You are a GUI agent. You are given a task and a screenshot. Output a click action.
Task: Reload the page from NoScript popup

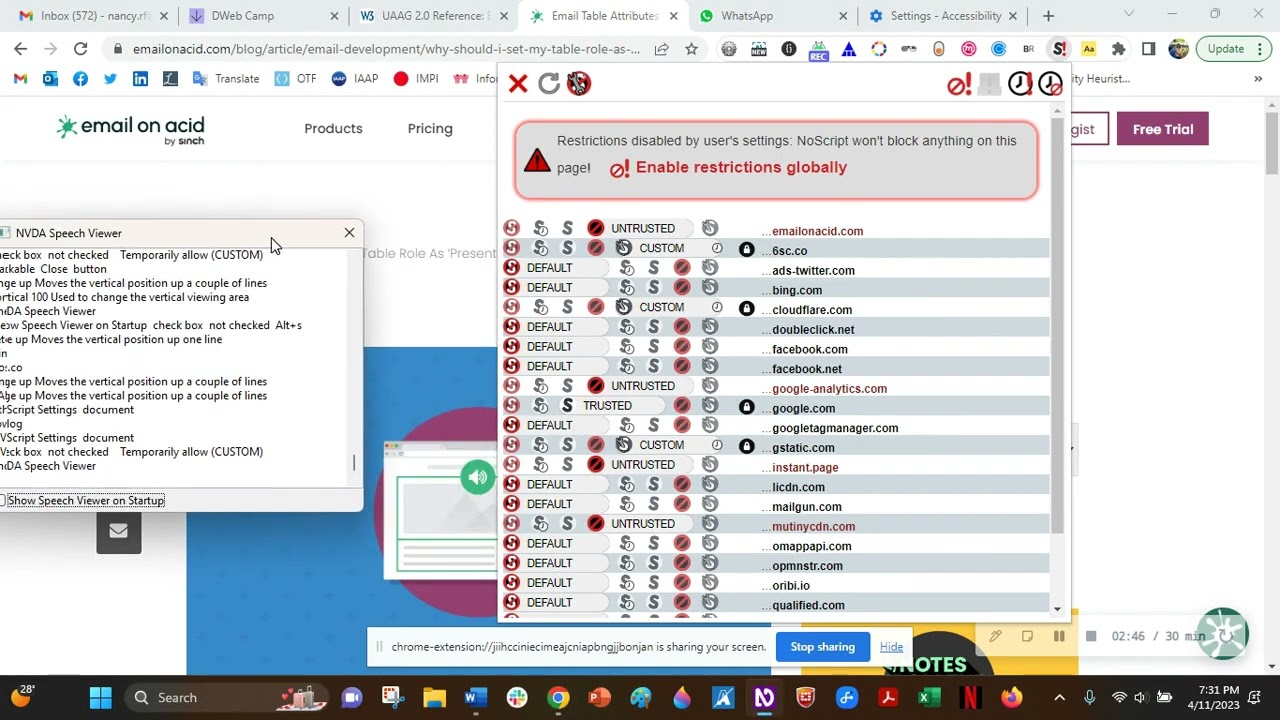click(548, 84)
